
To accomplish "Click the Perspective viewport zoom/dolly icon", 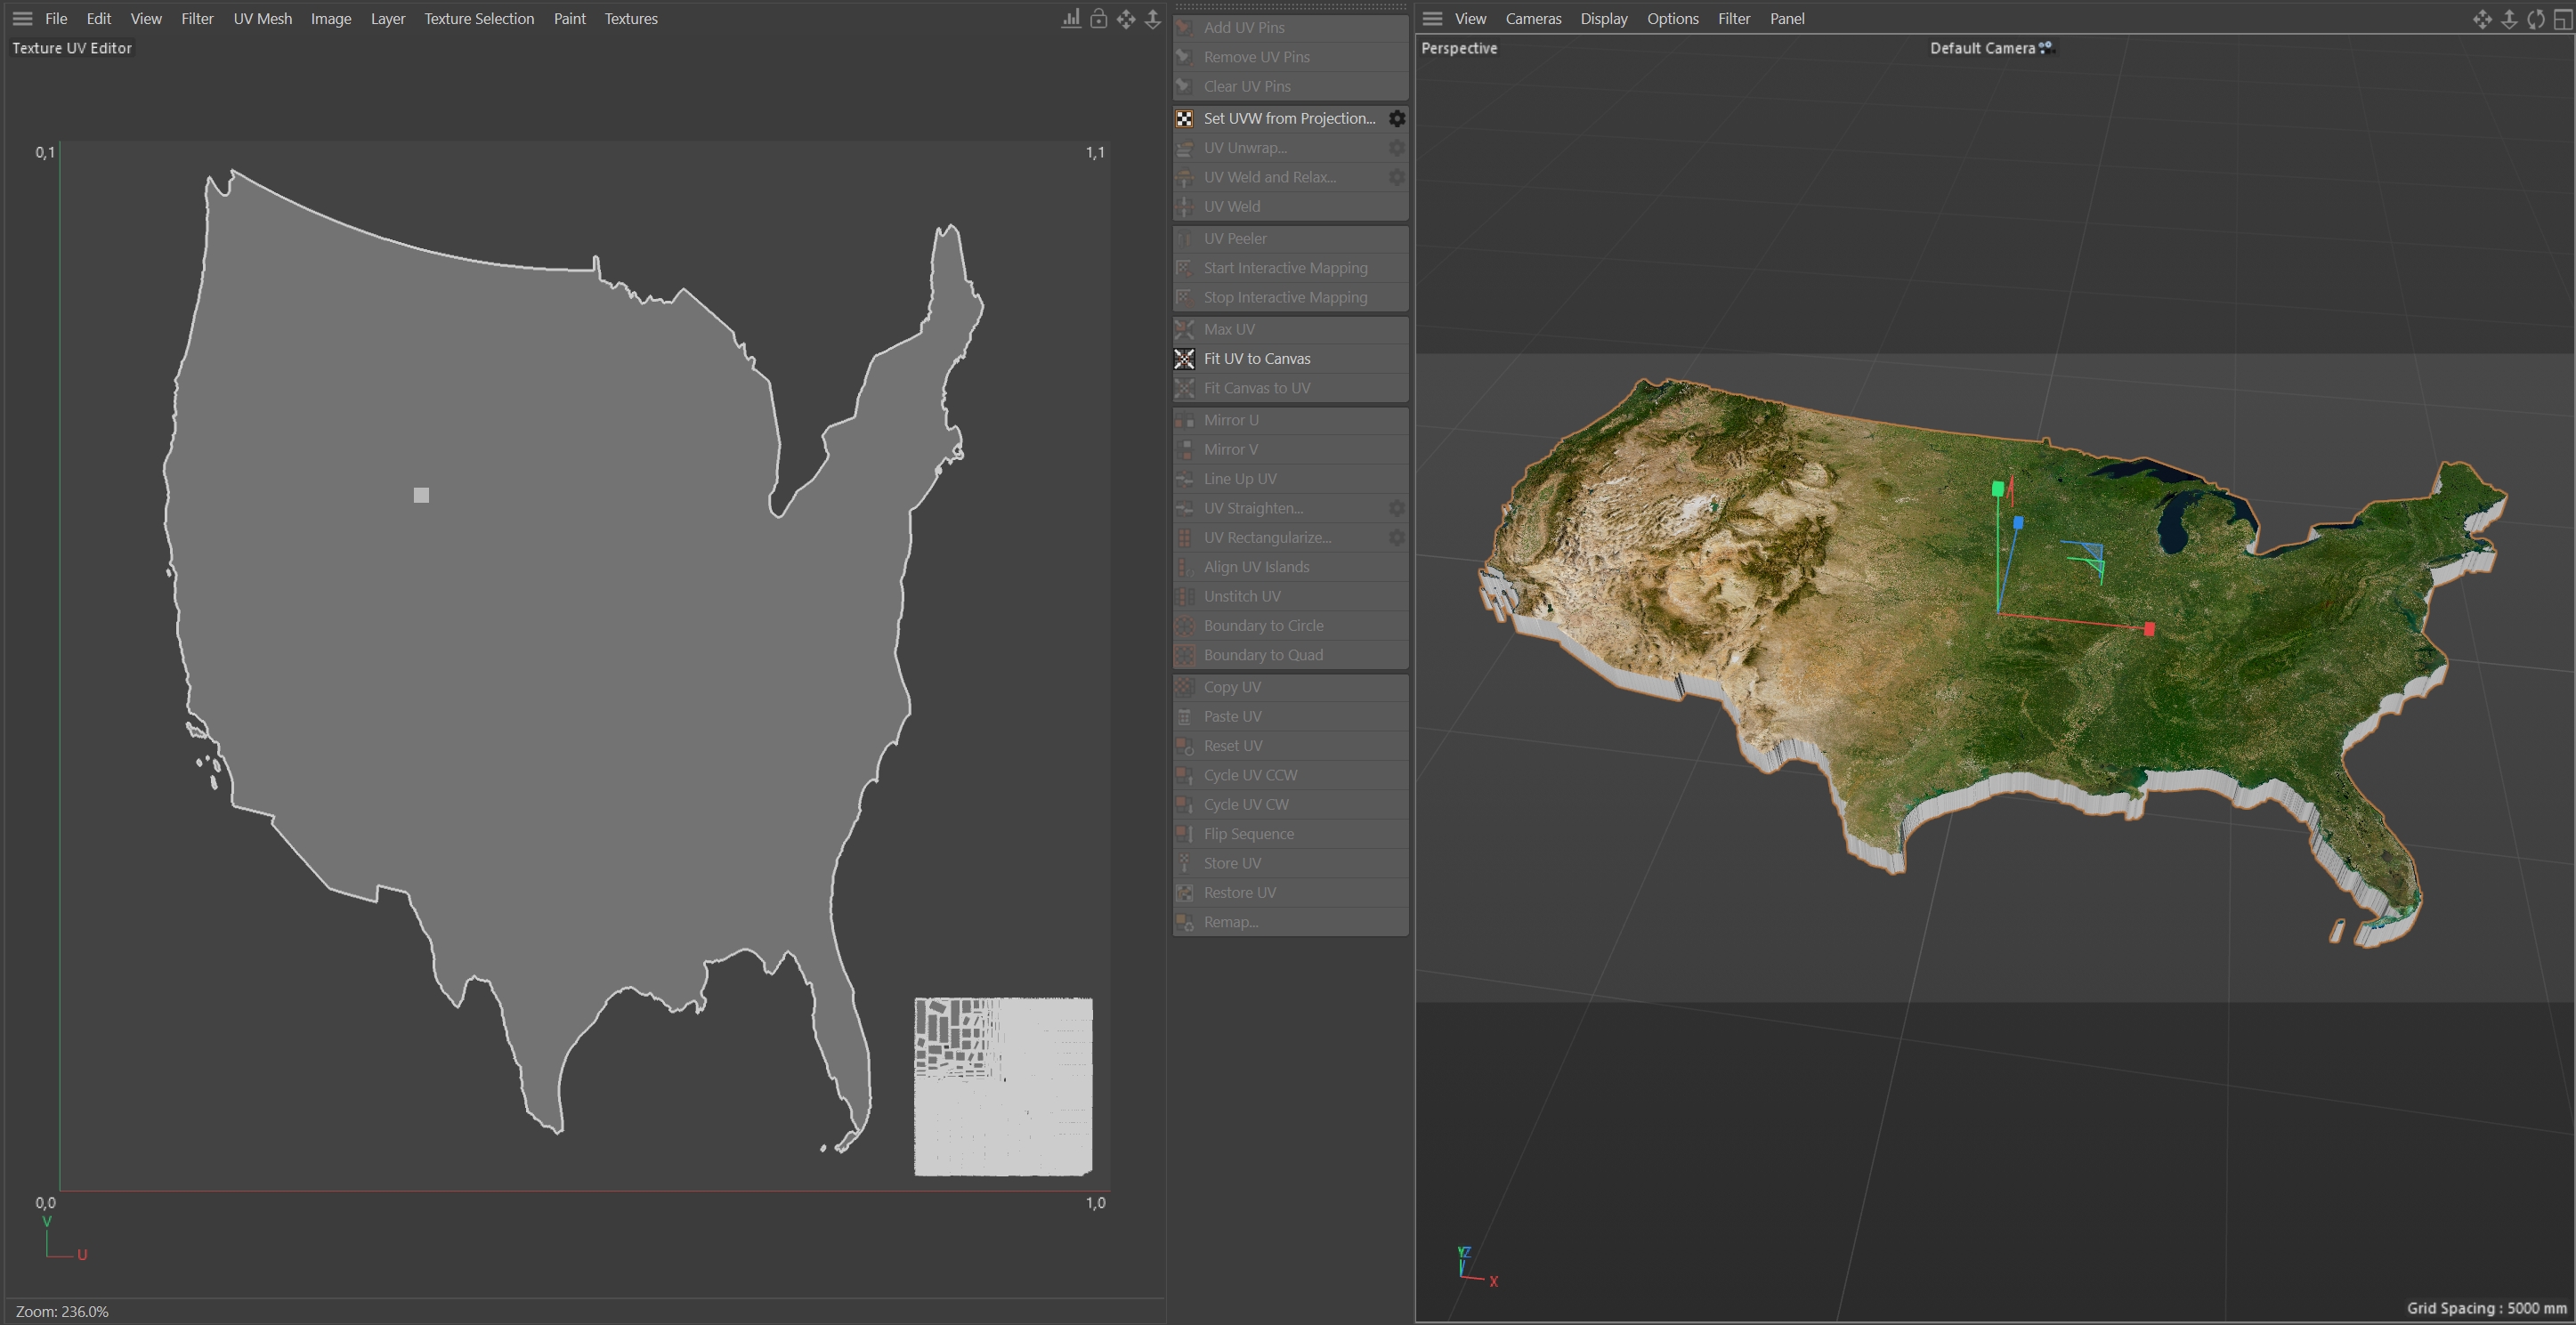I will tap(2508, 19).
